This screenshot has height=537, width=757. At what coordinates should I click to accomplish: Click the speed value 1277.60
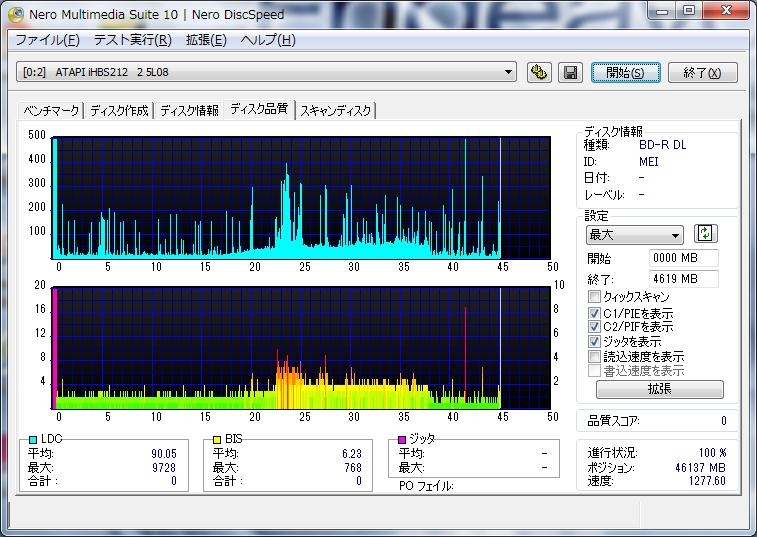[x=707, y=481]
